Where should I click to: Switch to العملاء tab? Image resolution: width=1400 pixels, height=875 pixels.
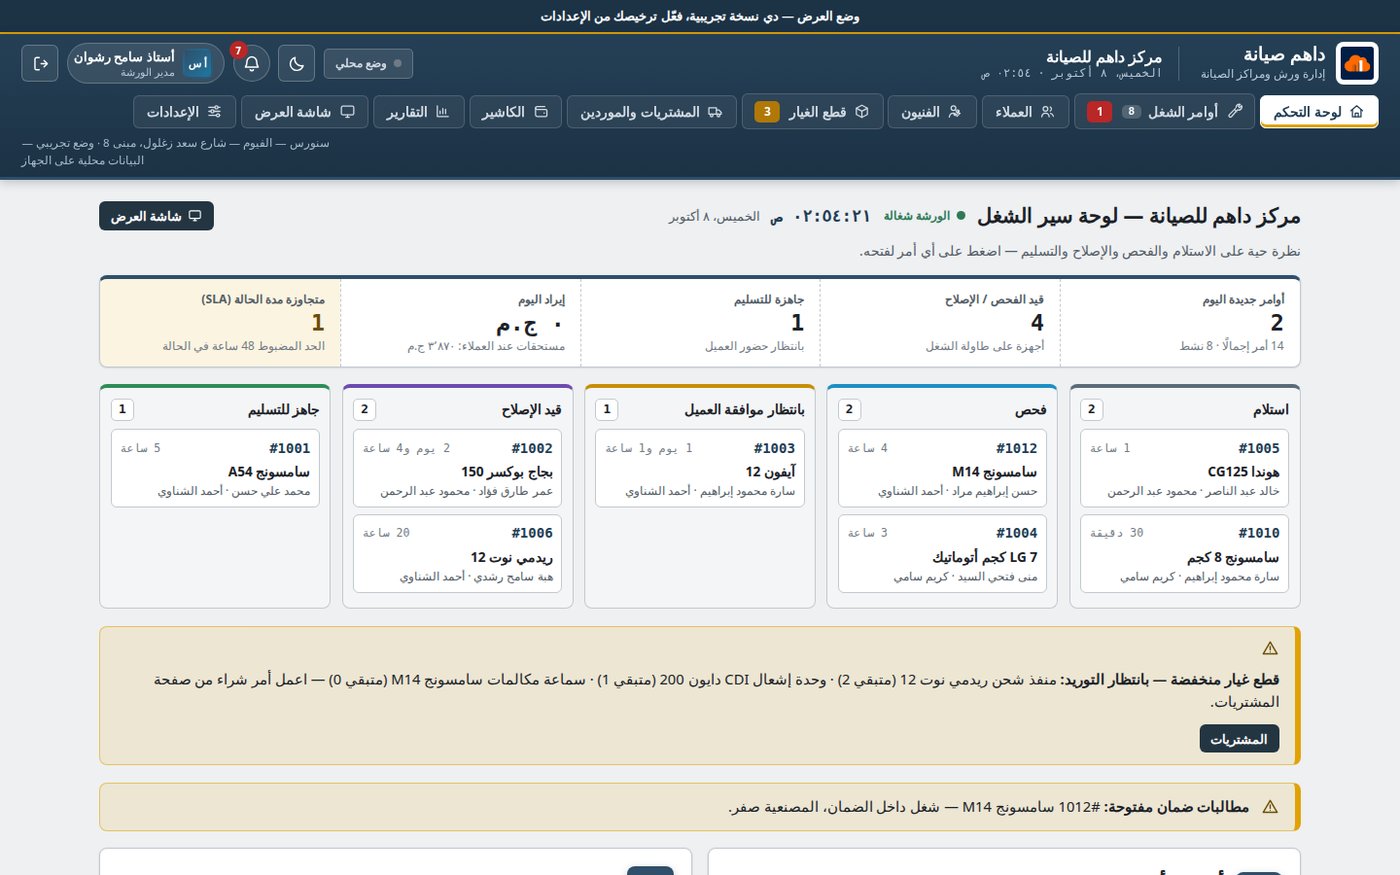pos(1025,112)
